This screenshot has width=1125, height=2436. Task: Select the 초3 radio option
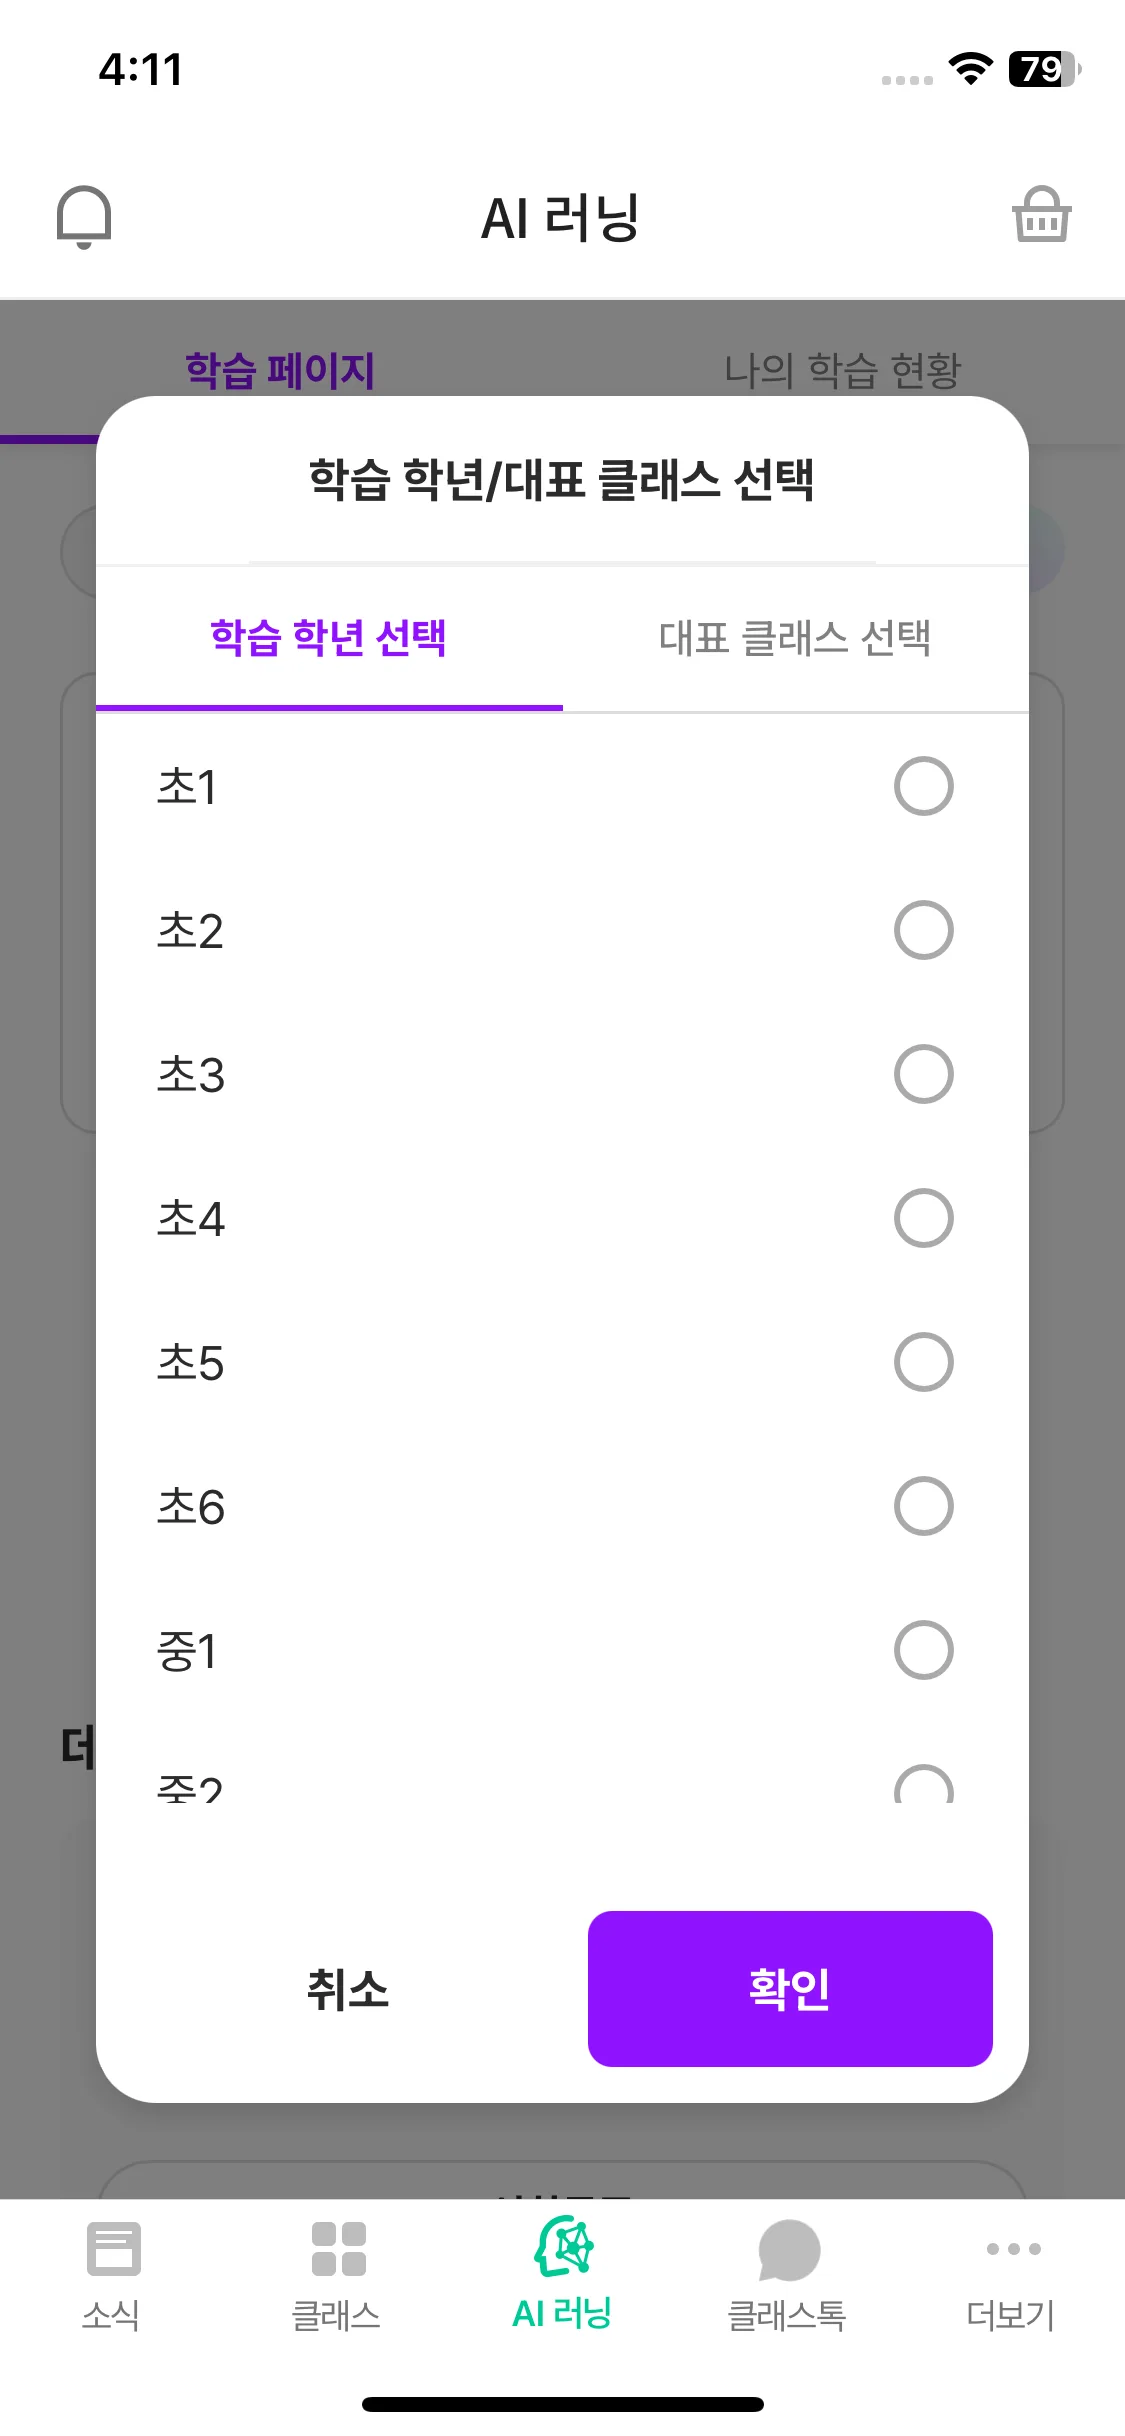923,1074
